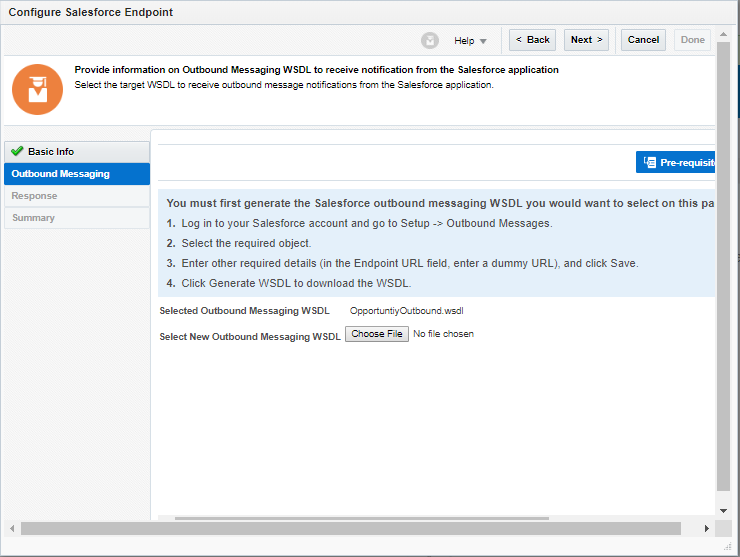Click the orange Salesforce endpoint icon

point(37,89)
